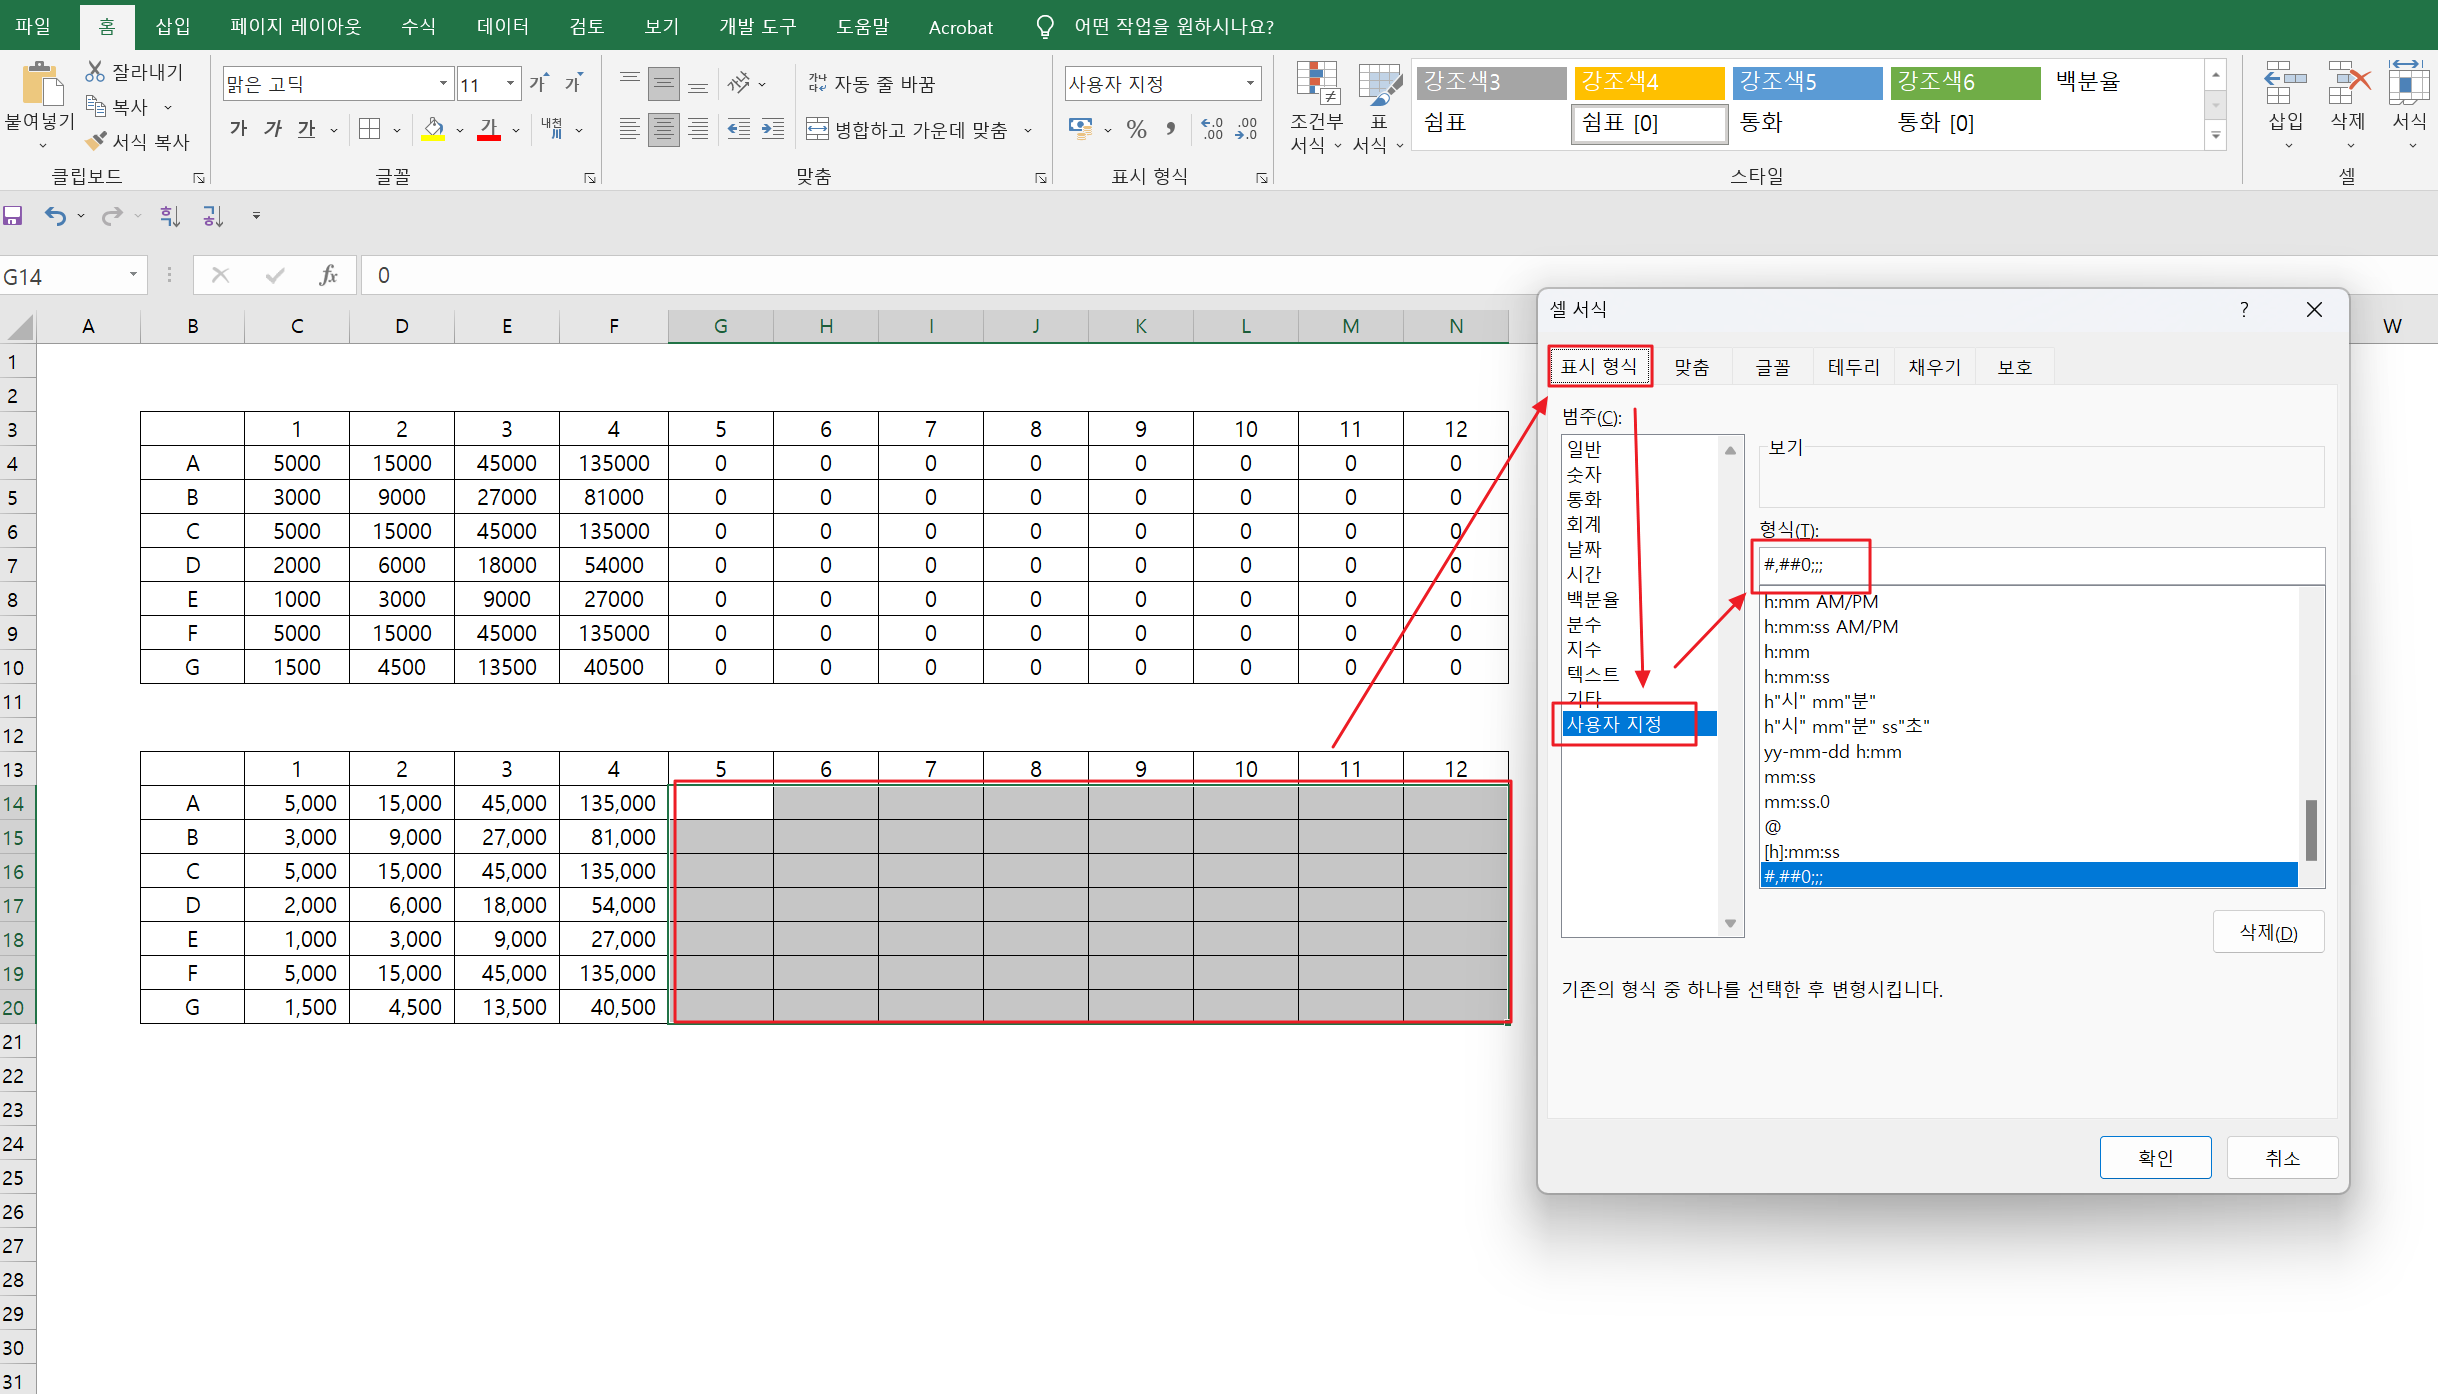Image resolution: width=2438 pixels, height=1394 pixels.
Task: Click the increase indent icon
Action: pos(772,129)
